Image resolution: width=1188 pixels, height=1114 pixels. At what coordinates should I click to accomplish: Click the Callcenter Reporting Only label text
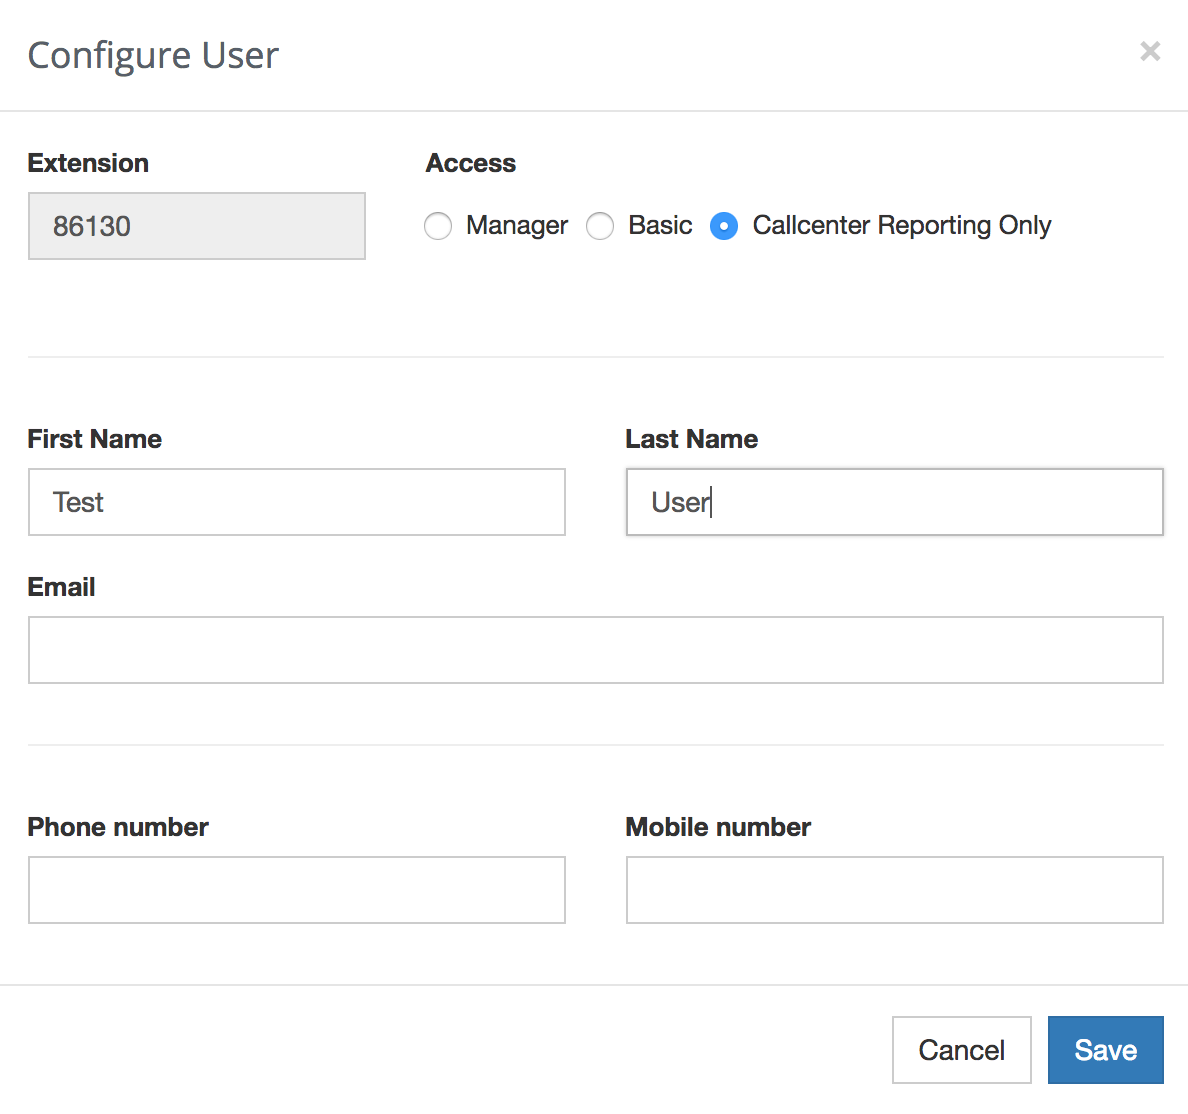click(901, 226)
